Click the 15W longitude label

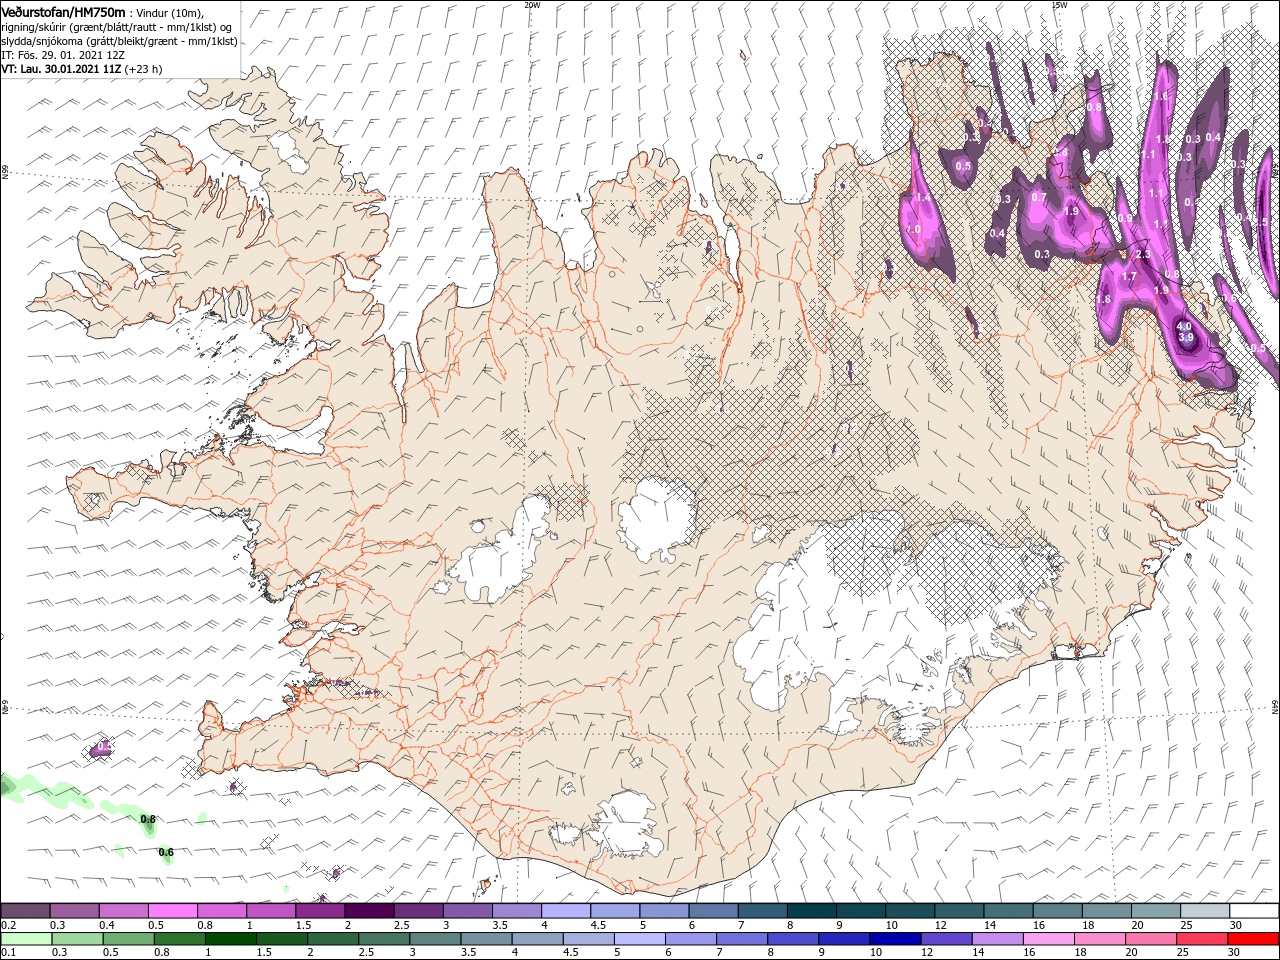1059,5
